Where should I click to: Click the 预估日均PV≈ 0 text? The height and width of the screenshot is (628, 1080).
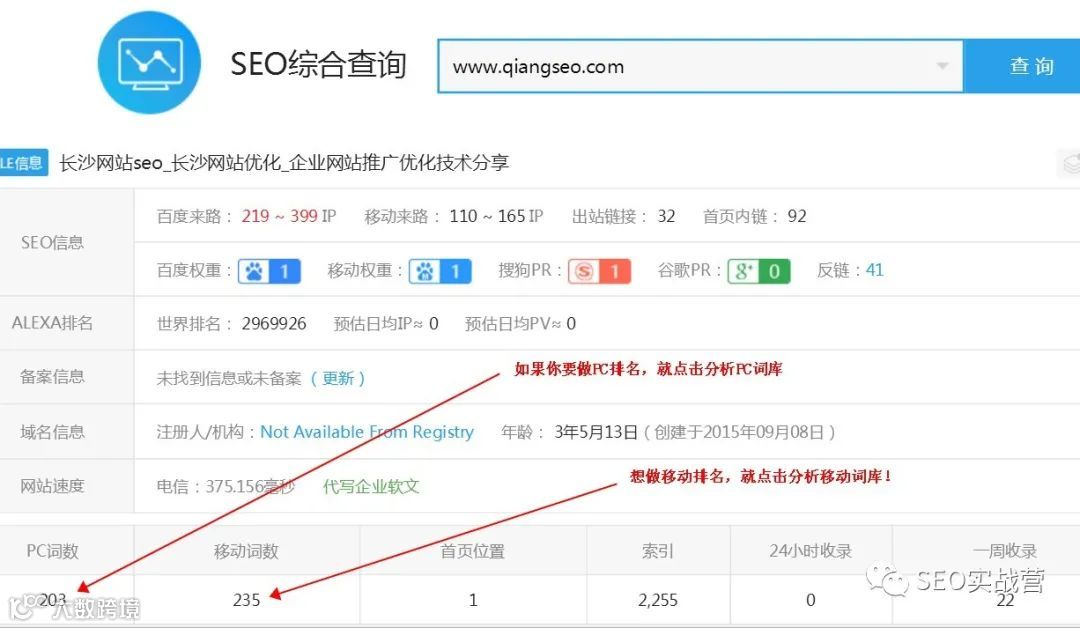(x=520, y=324)
